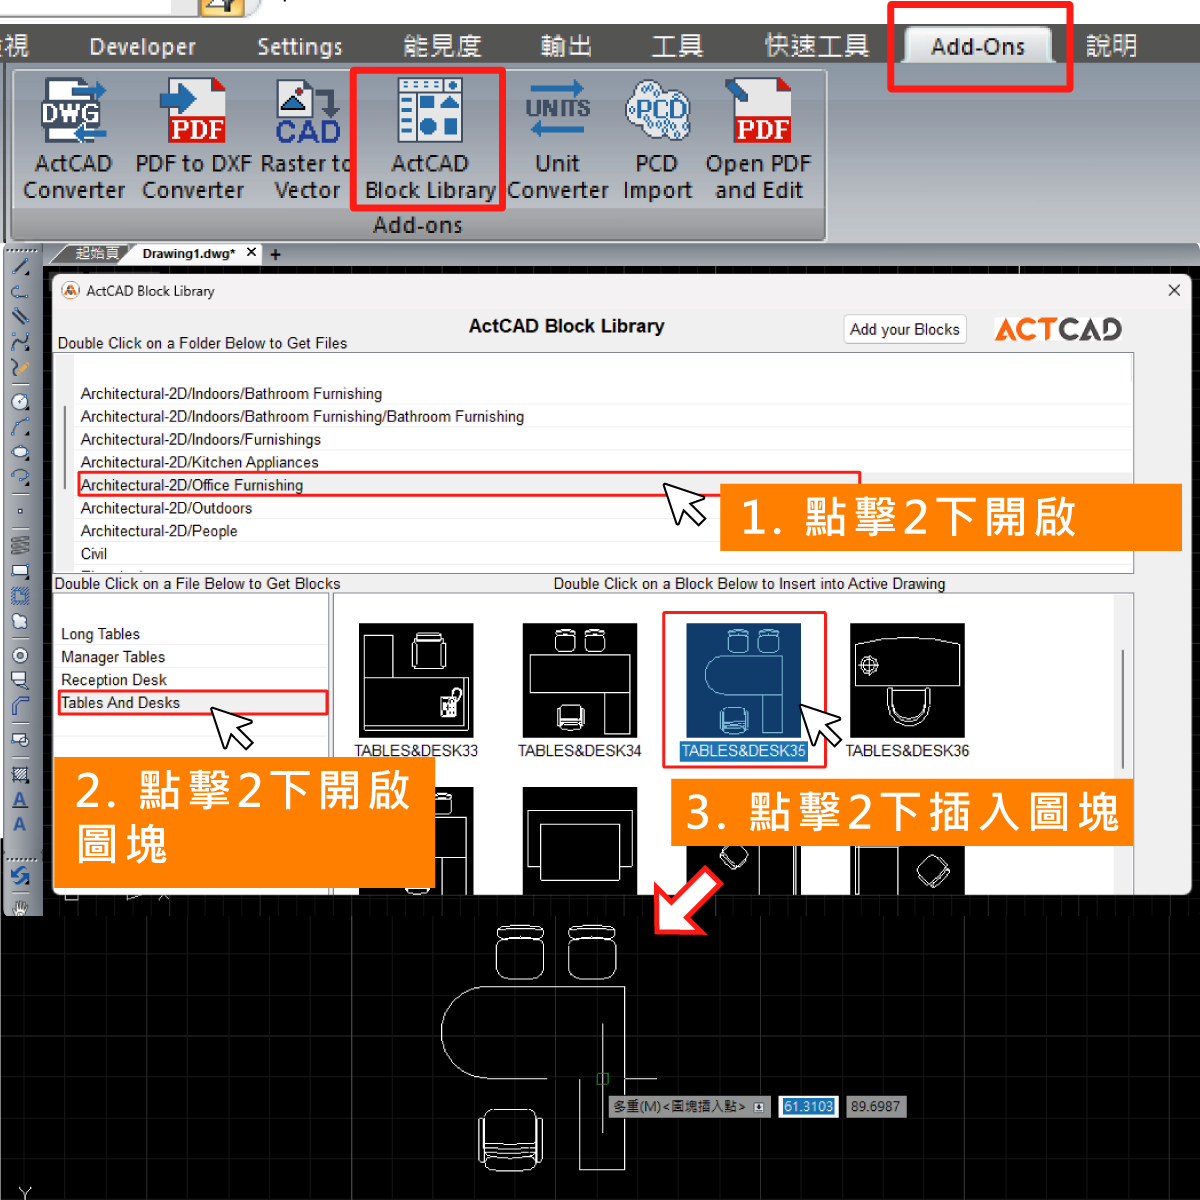
Task: Activate the Pan hand tool
Action: pyautogui.click(x=20, y=906)
